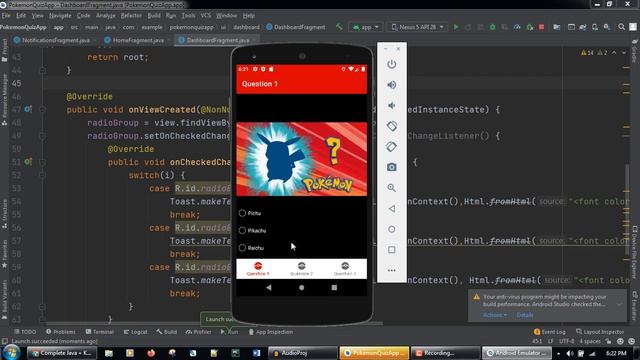Stop the running app (red square)

[542, 27]
